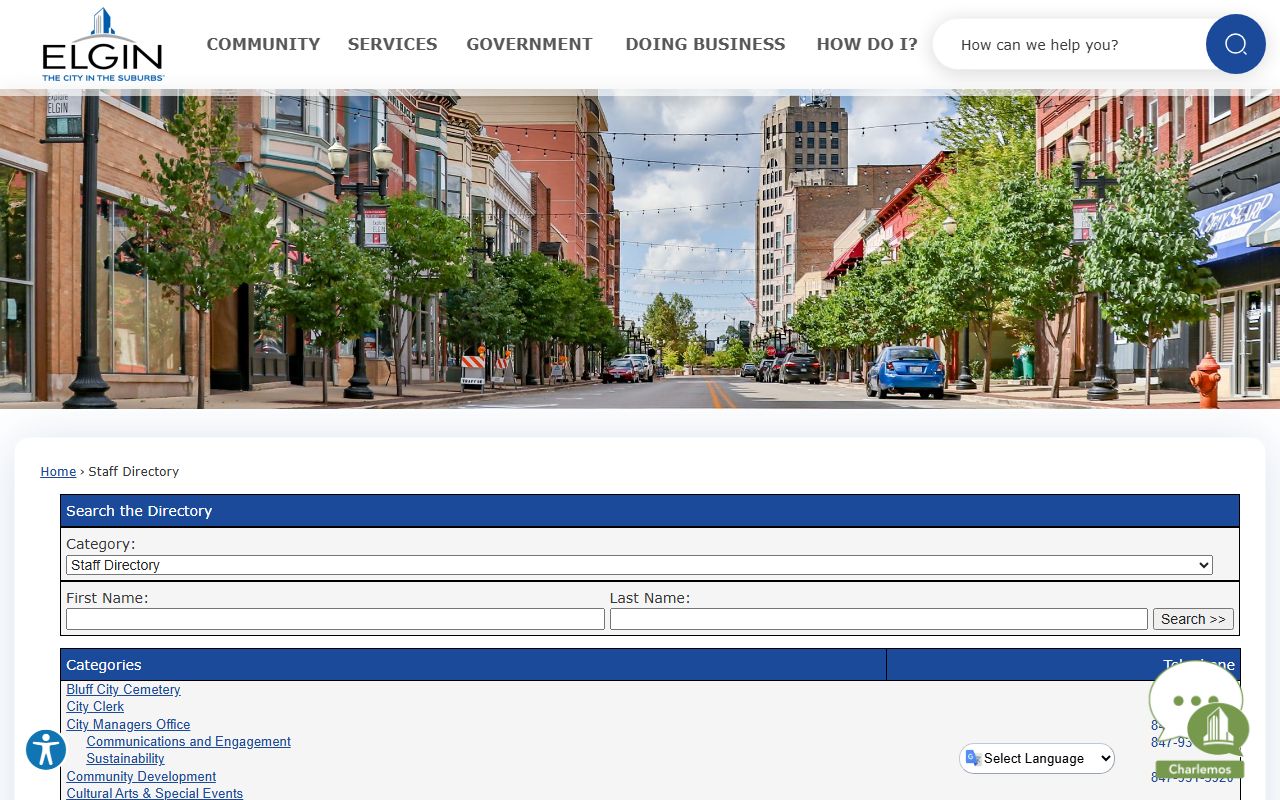Image resolution: width=1280 pixels, height=800 pixels.
Task: Open the SERVICES menu
Action: tap(392, 44)
